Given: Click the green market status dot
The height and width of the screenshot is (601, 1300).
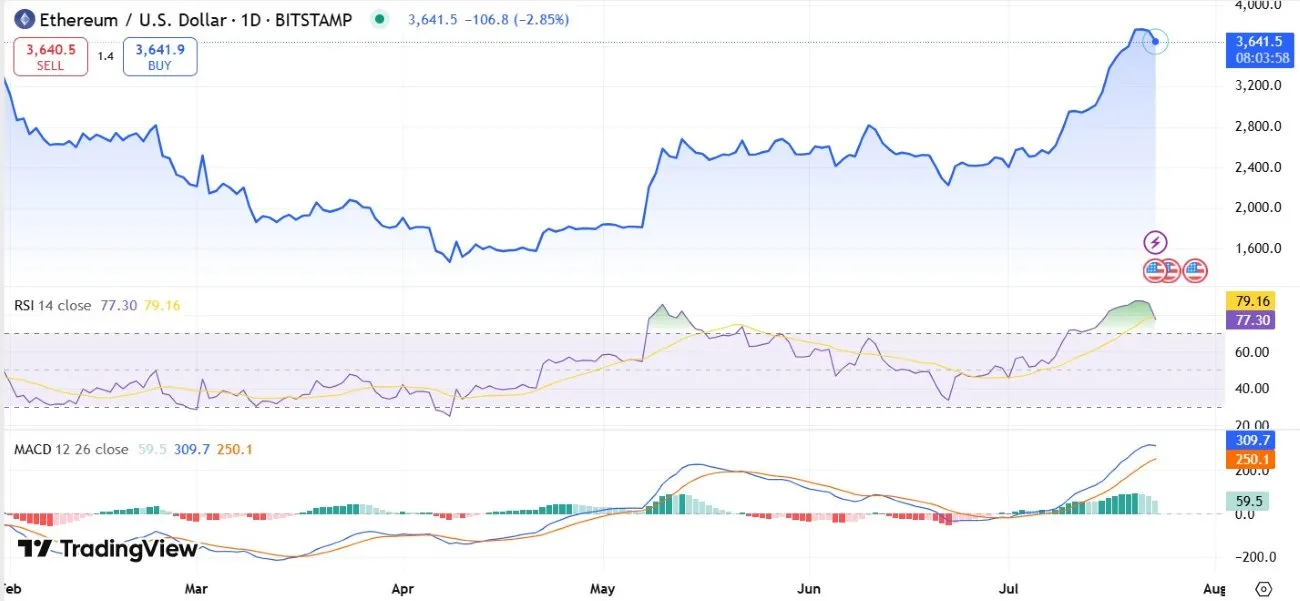Looking at the screenshot, I should coord(378,18).
